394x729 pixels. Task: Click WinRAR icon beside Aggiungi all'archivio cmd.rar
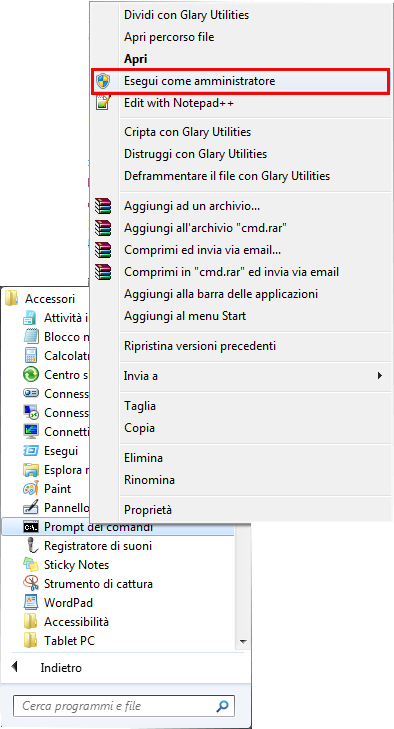click(103, 228)
